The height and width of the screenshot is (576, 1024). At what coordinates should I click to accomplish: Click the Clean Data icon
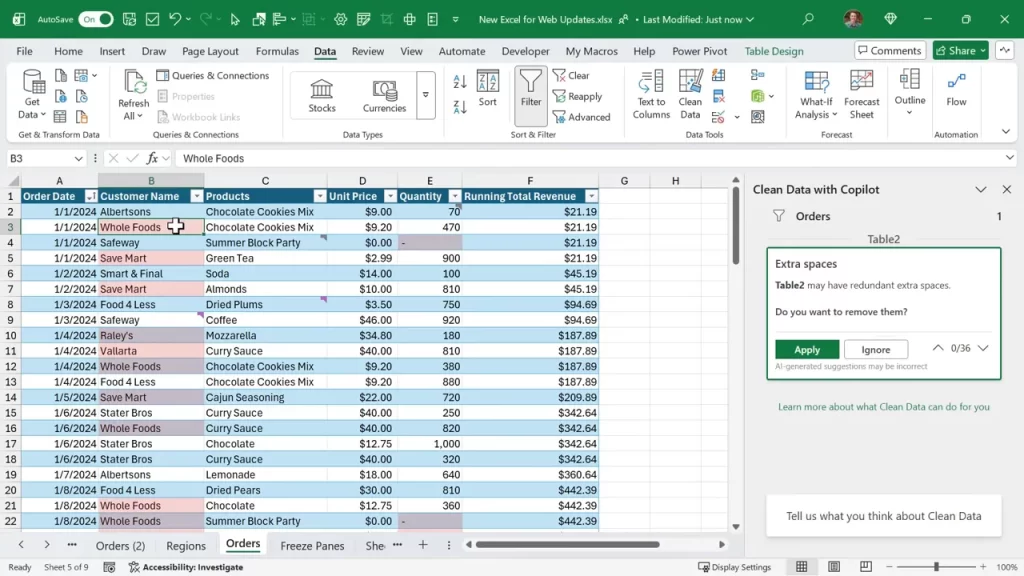689,95
